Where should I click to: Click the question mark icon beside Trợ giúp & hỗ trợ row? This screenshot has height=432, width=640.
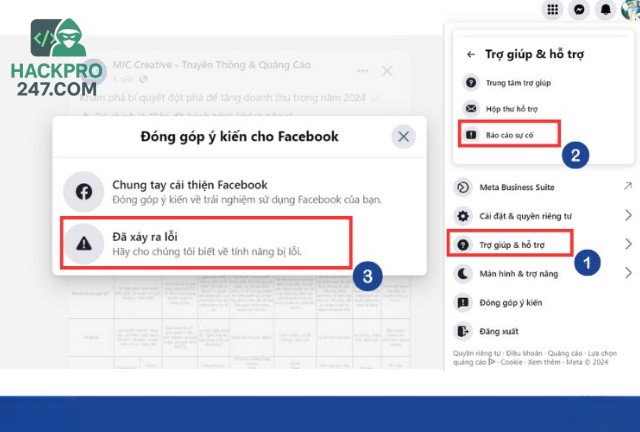coord(463,245)
